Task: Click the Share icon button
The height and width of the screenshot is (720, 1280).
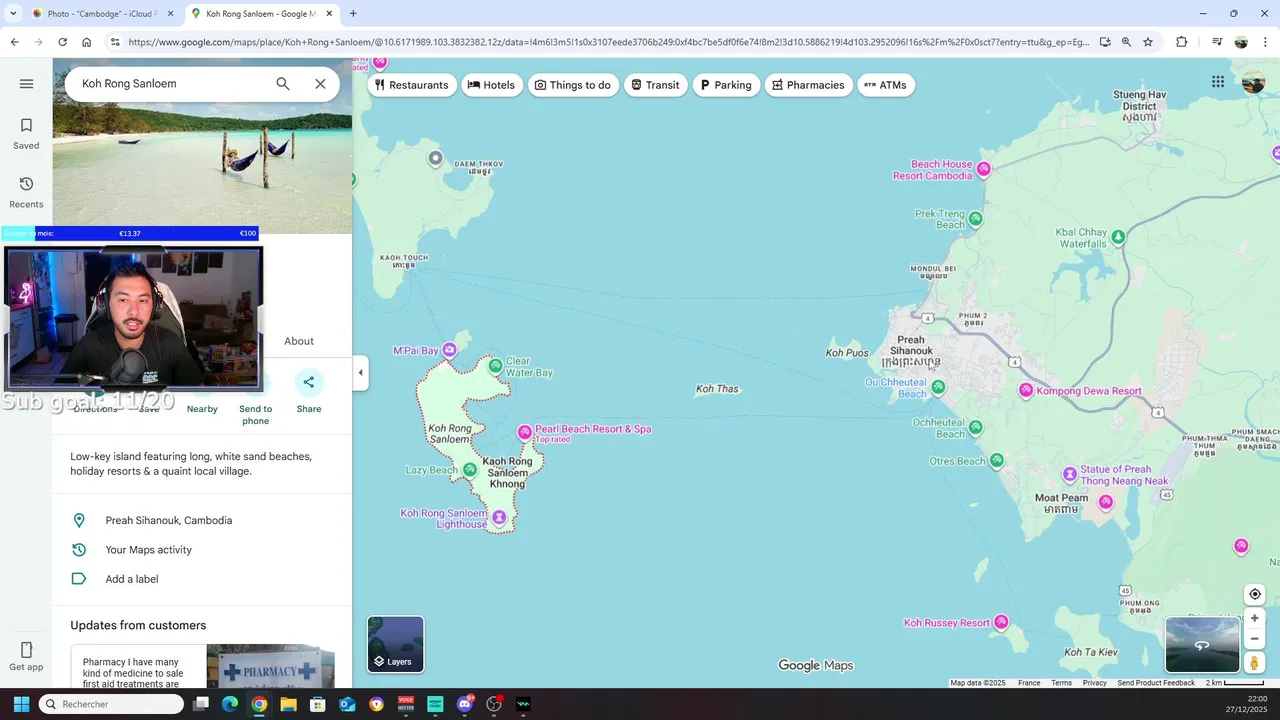Action: pos(309,382)
